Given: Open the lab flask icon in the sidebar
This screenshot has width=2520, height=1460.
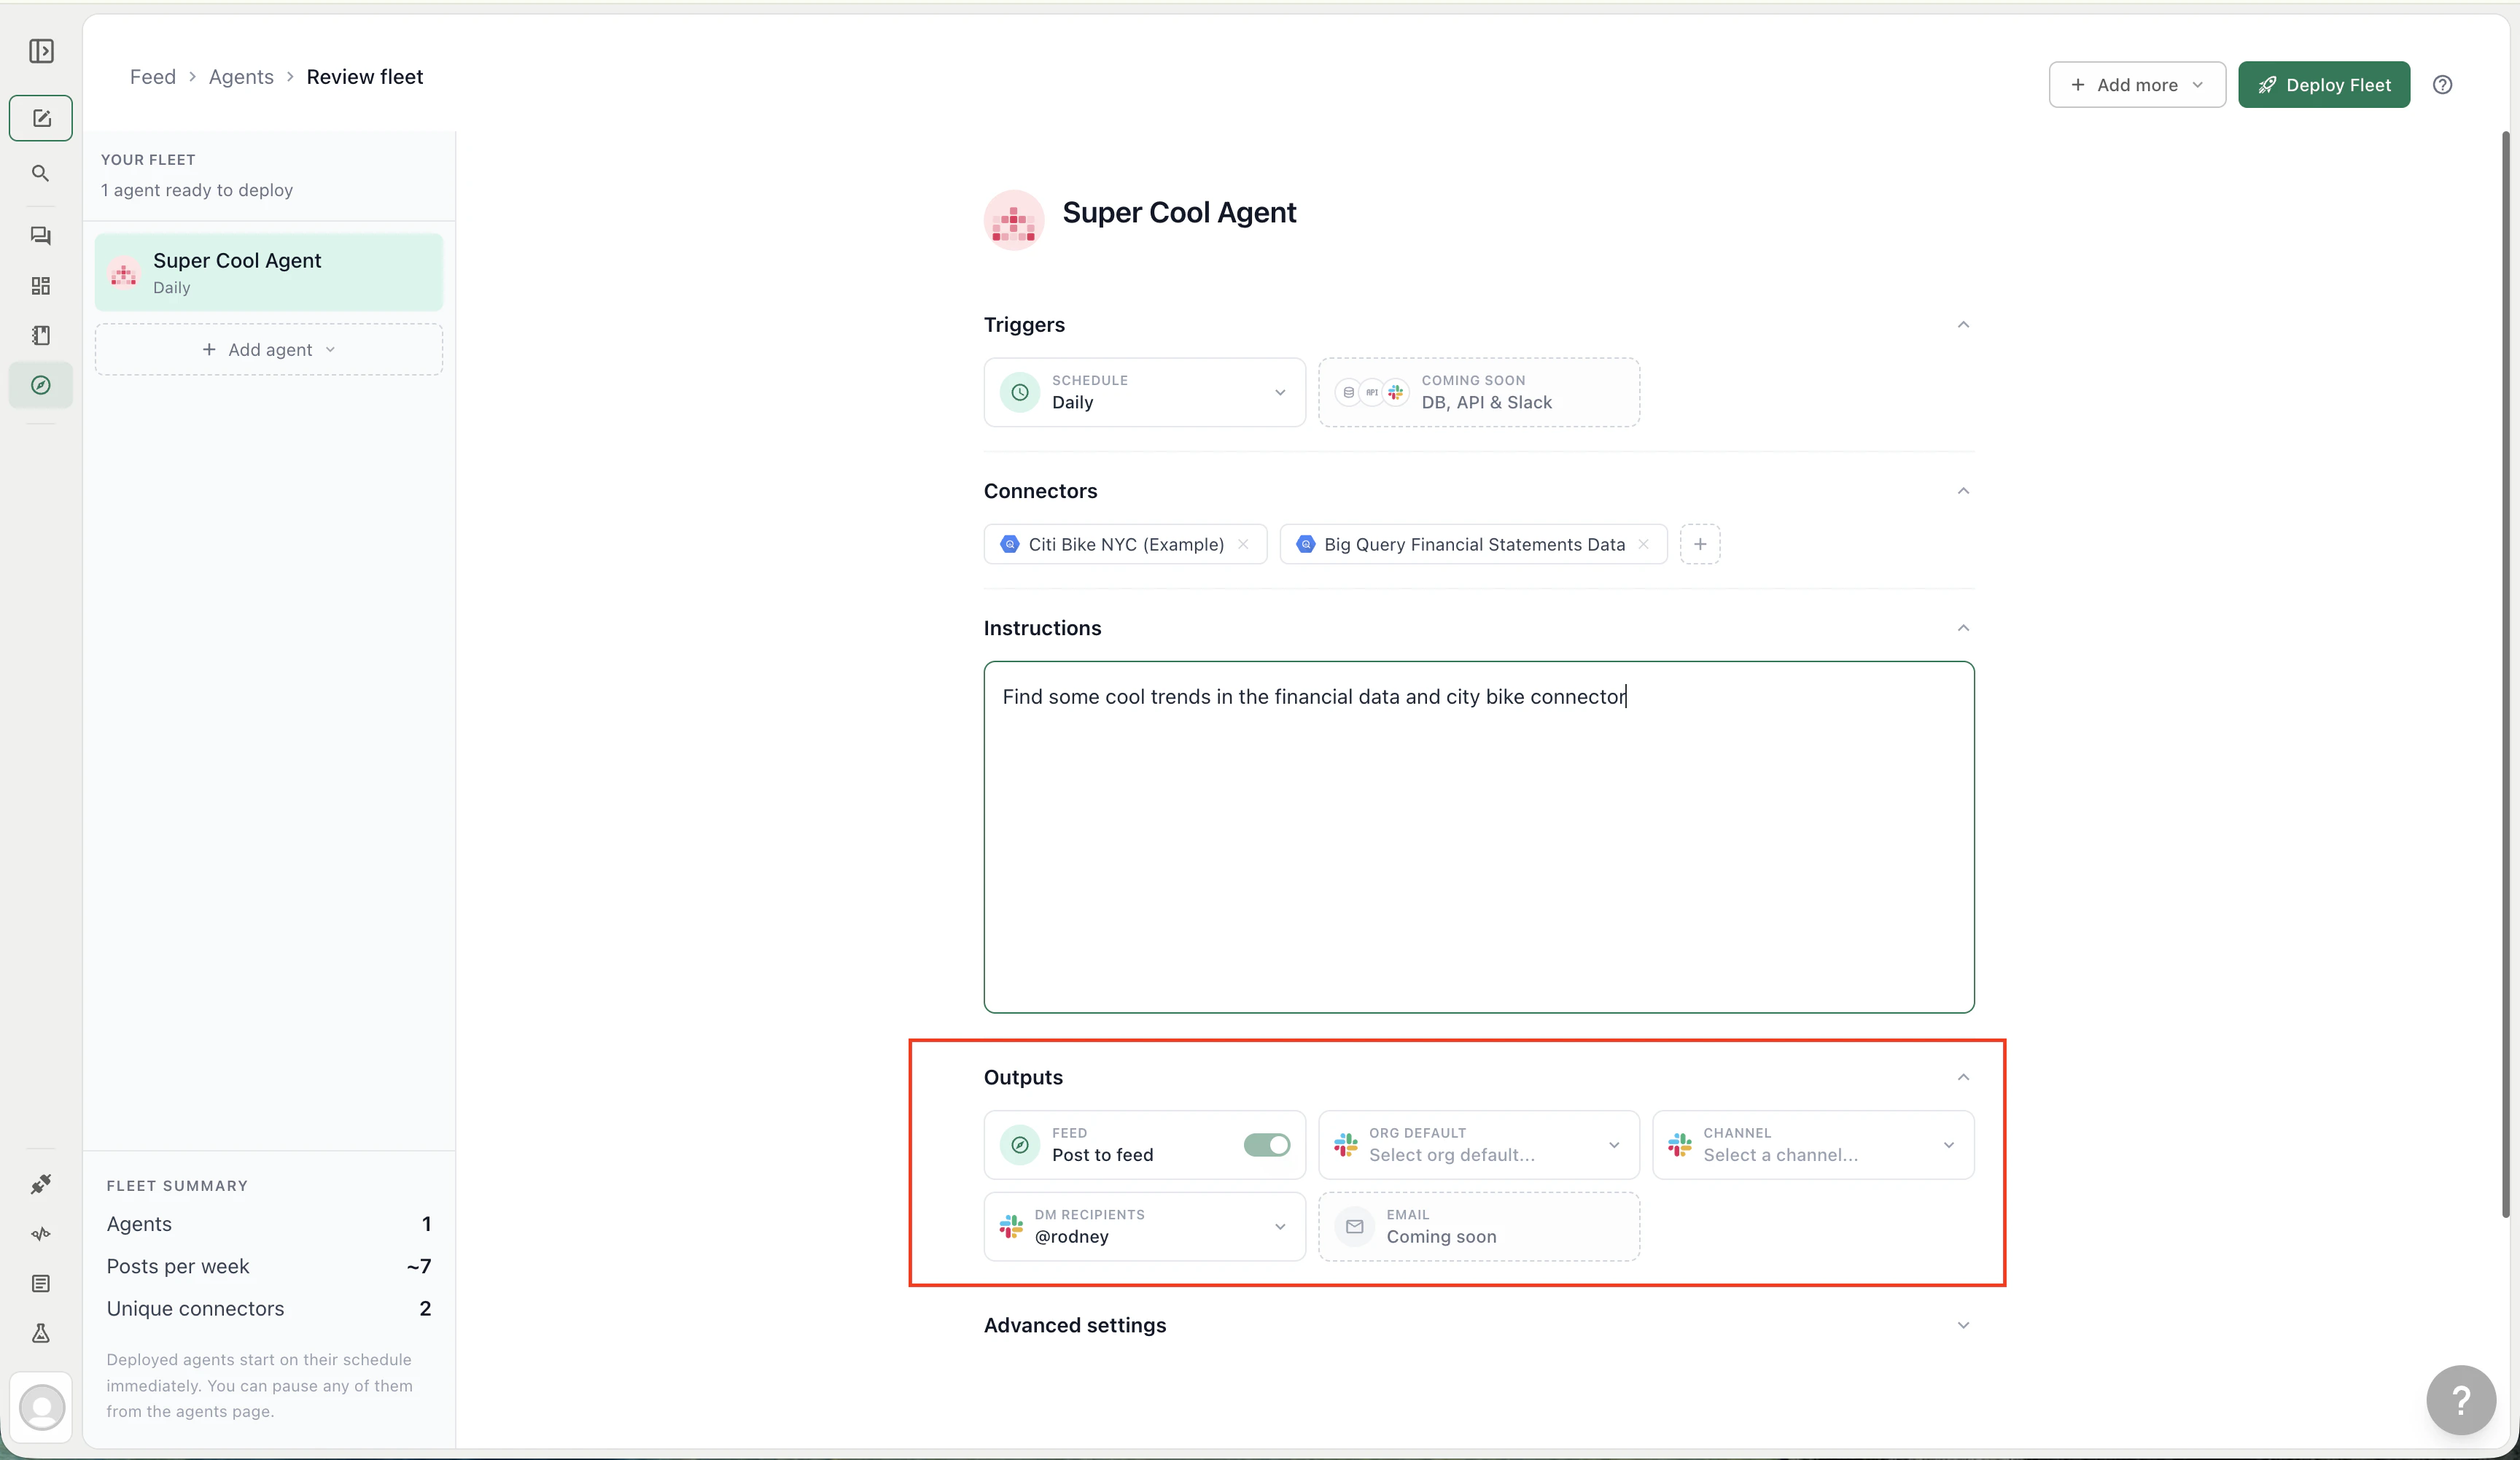Looking at the screenshot, I should (40, 1334).
